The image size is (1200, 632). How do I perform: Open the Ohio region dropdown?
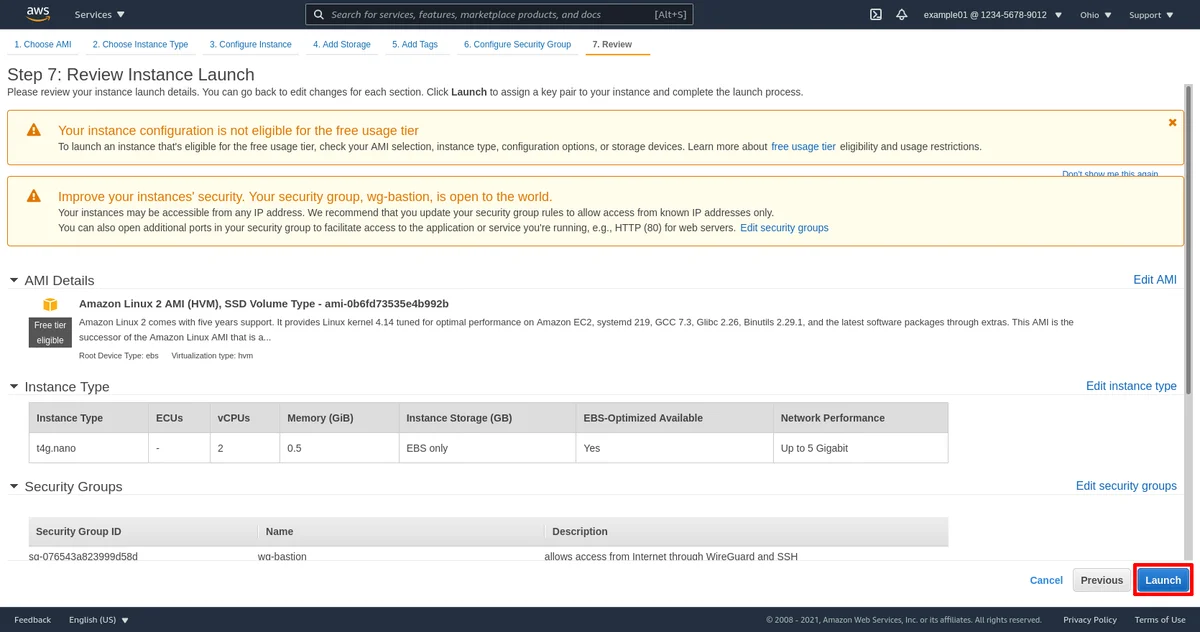pos(1095,15)
